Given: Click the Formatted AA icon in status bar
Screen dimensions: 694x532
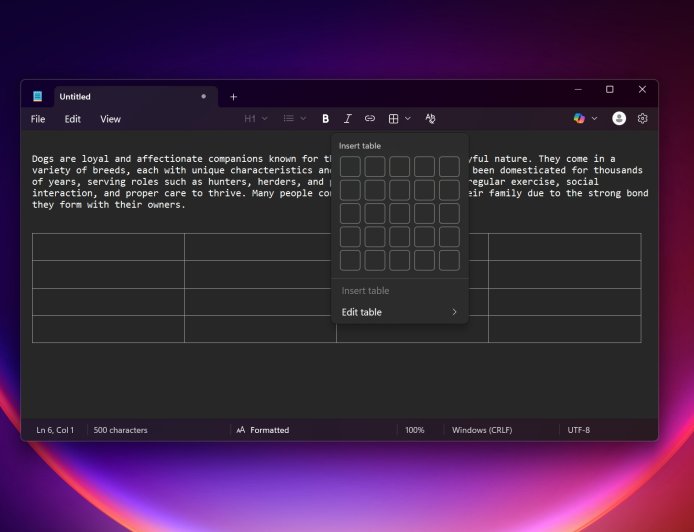Looking at the screenshot, I should pyautogui.click(x=241, y=430).
